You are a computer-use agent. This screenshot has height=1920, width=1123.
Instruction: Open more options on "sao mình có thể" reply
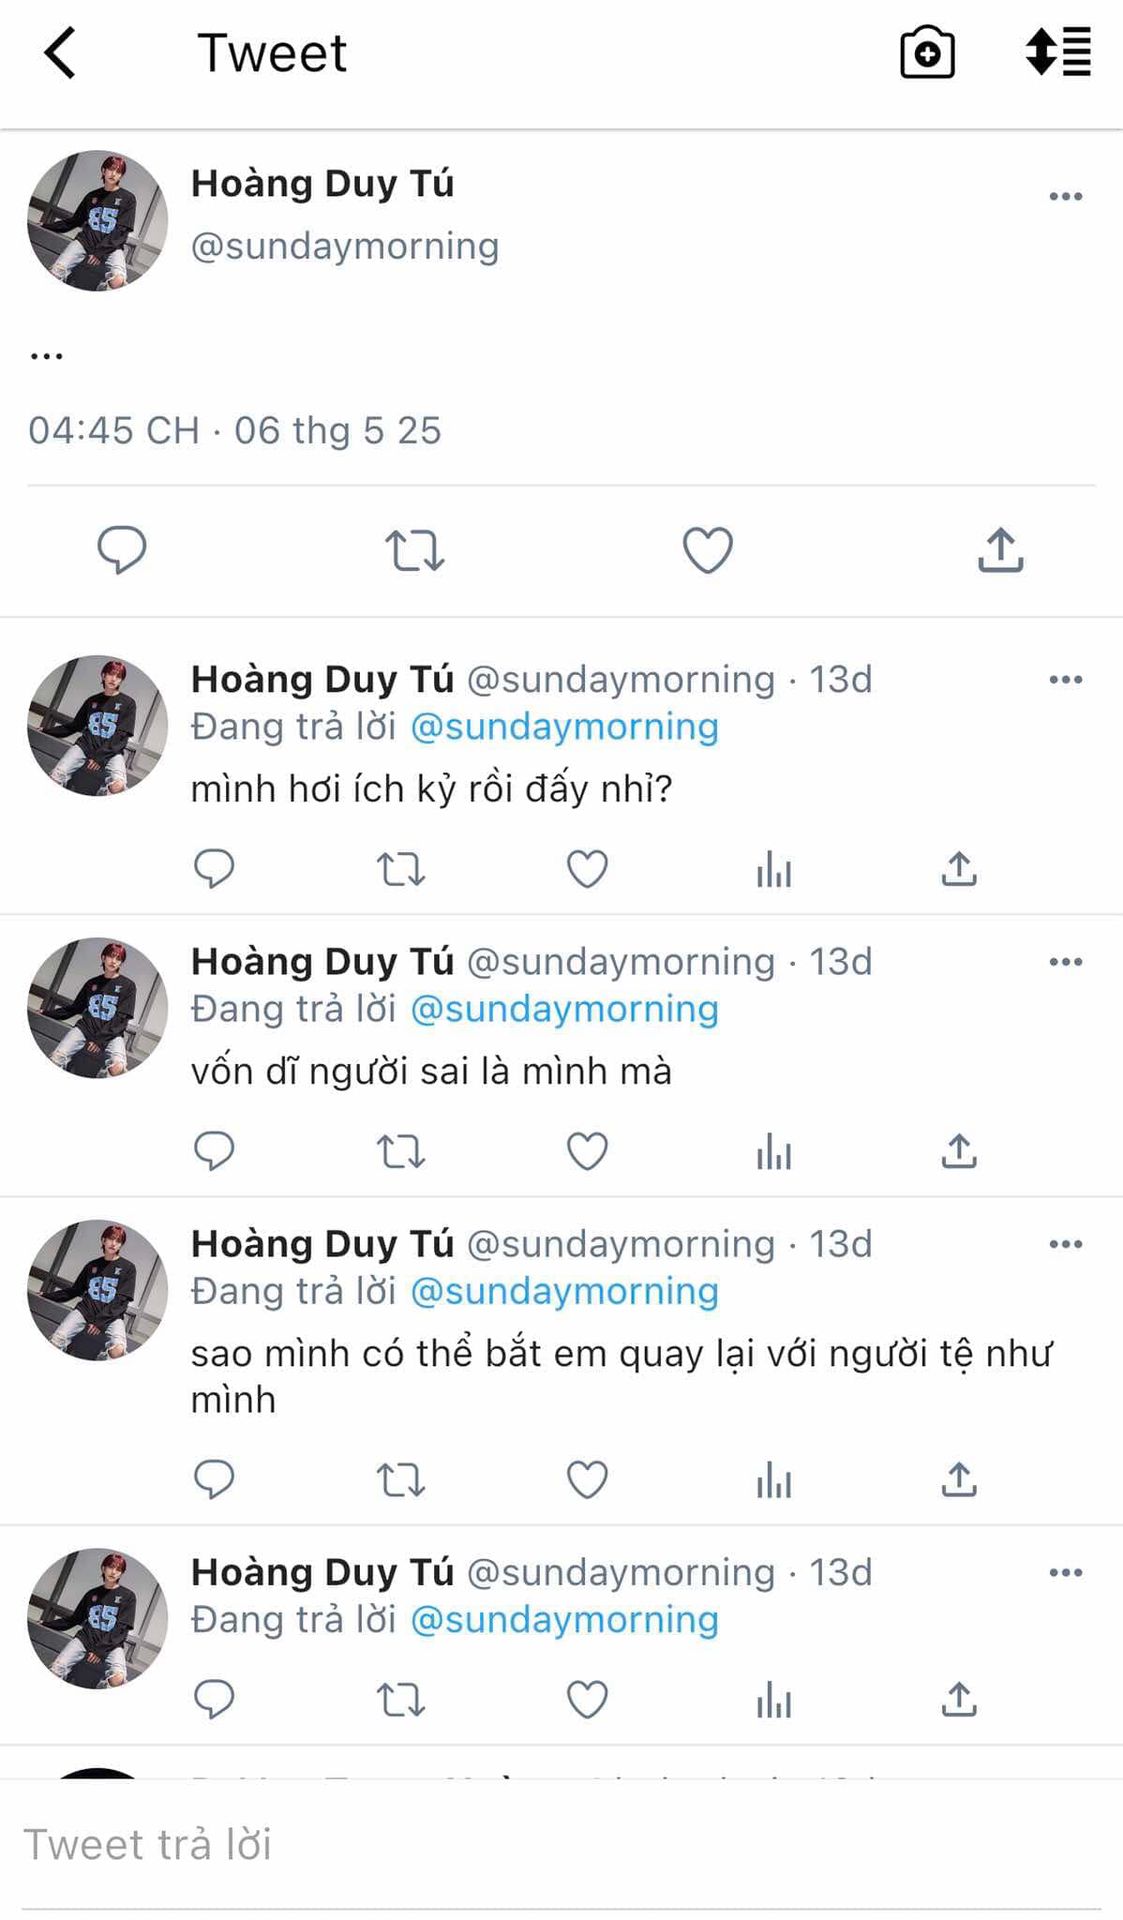[1065, 1244]
